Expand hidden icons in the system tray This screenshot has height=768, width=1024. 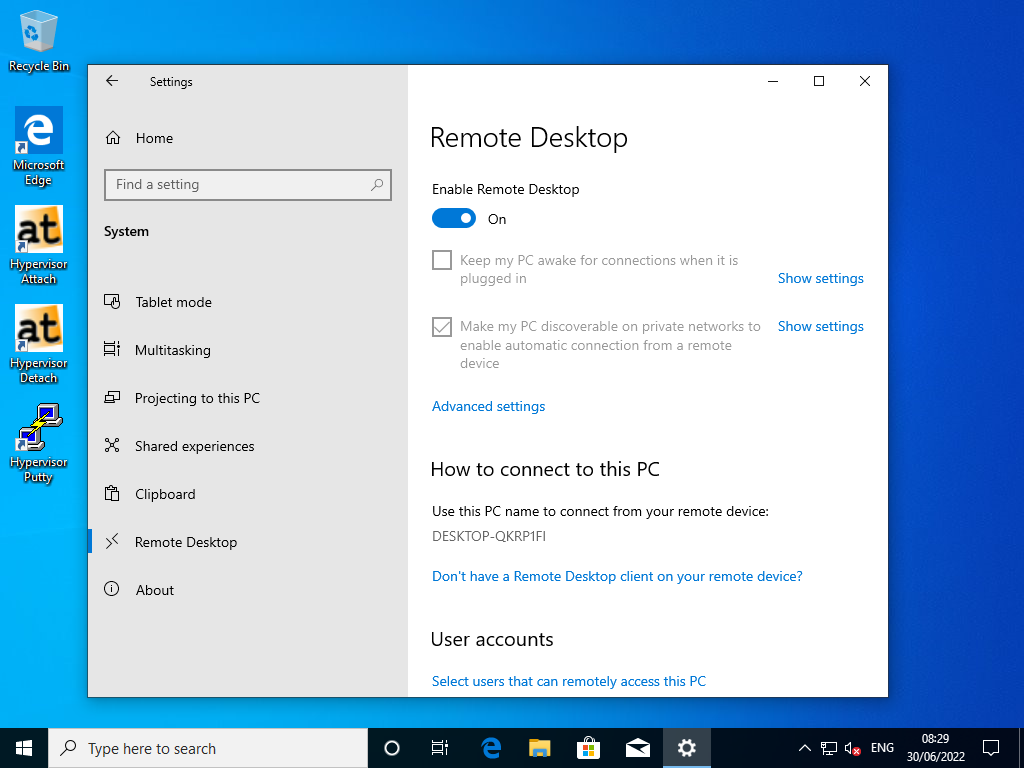(804, 747)
